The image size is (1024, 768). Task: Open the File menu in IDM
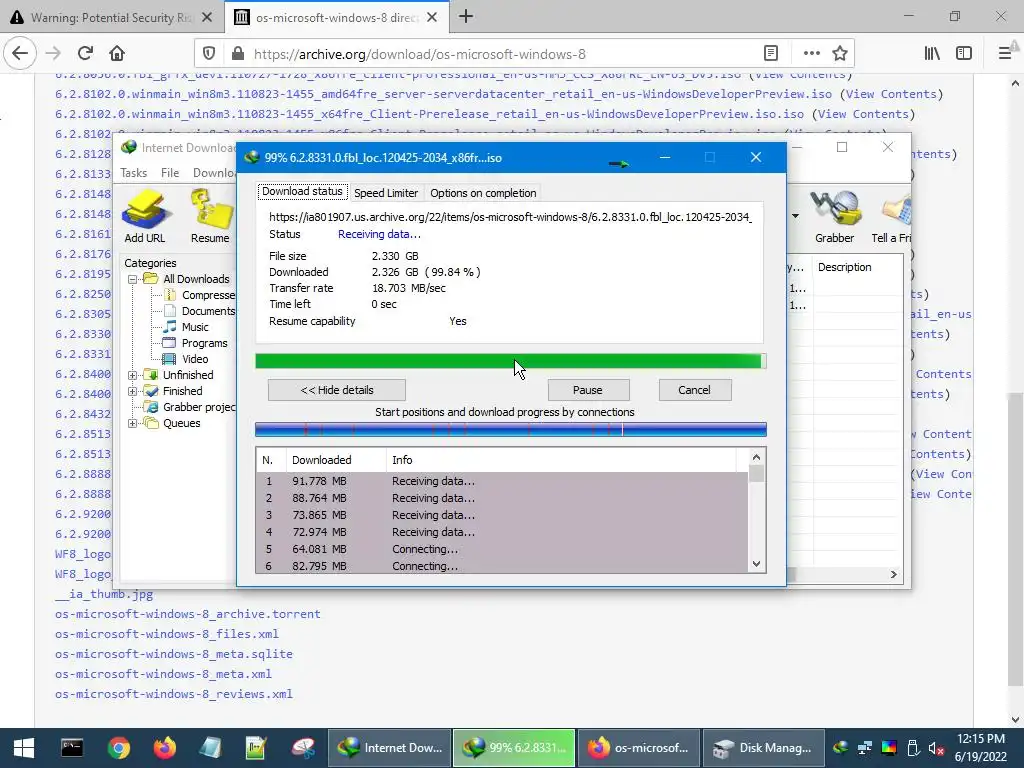coord(170,172)
